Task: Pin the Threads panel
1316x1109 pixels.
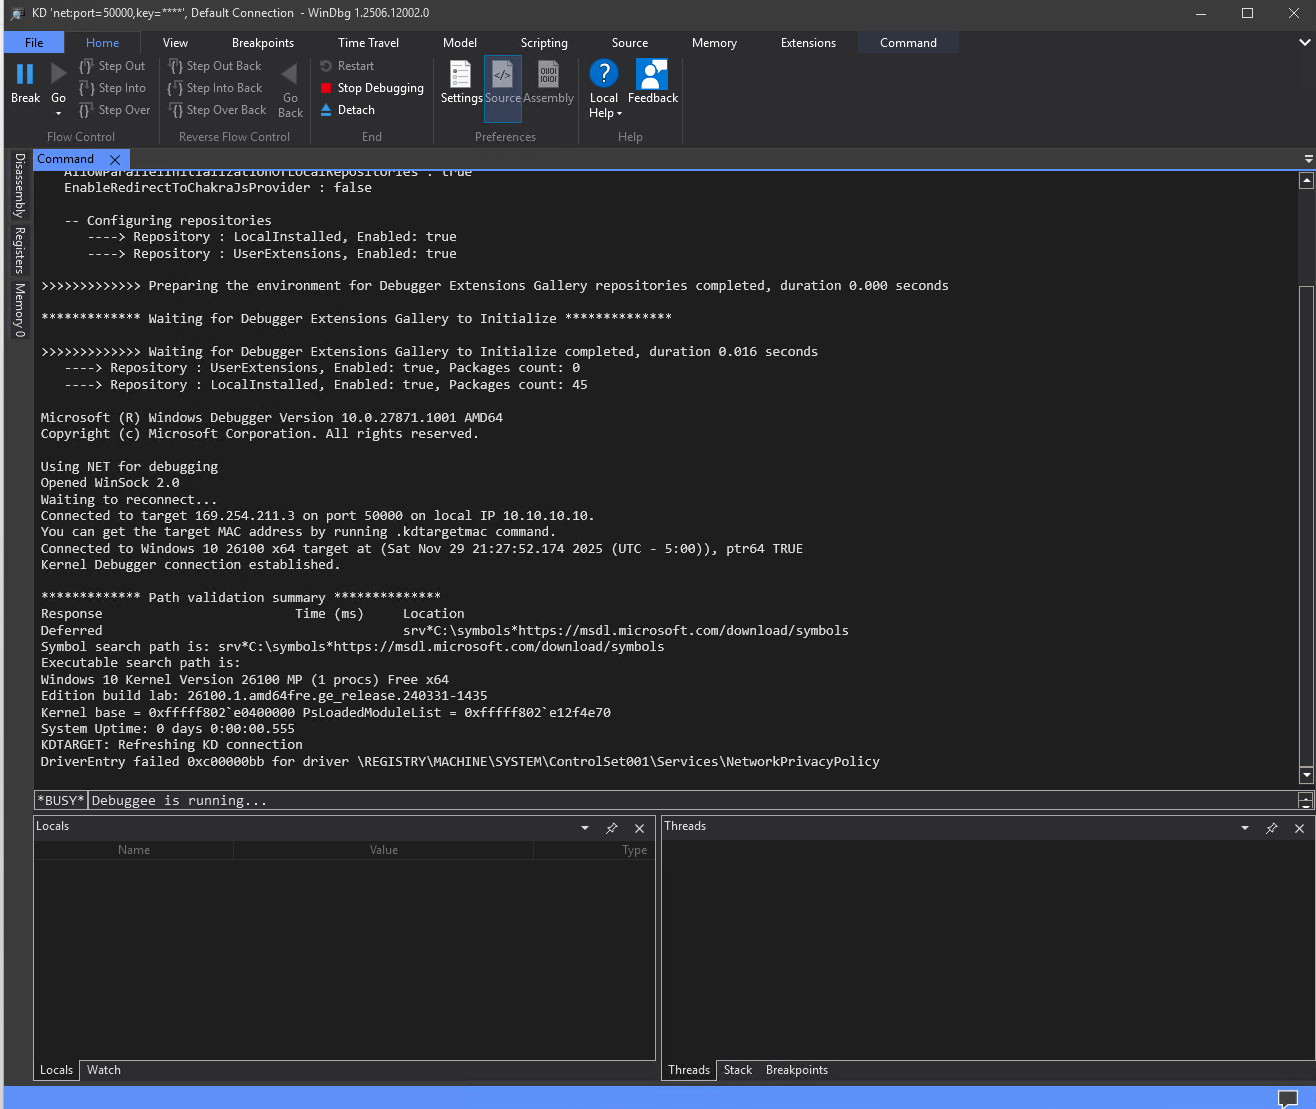Action: click(x=1271, y=828)
